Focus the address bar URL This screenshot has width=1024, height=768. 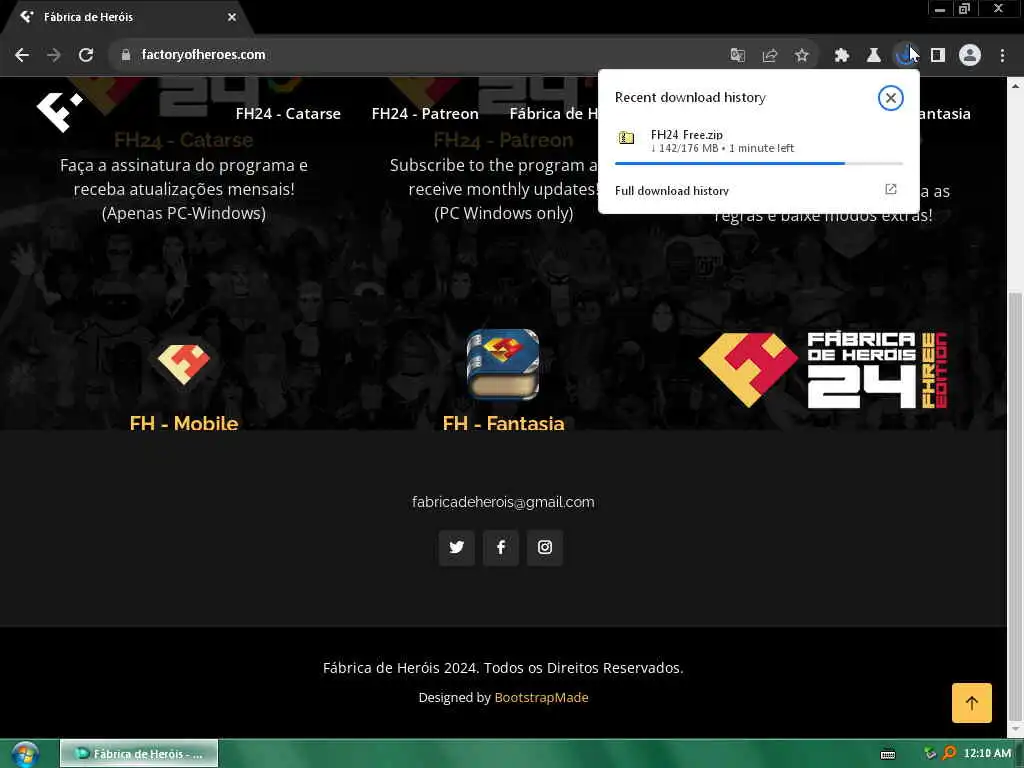203,55
